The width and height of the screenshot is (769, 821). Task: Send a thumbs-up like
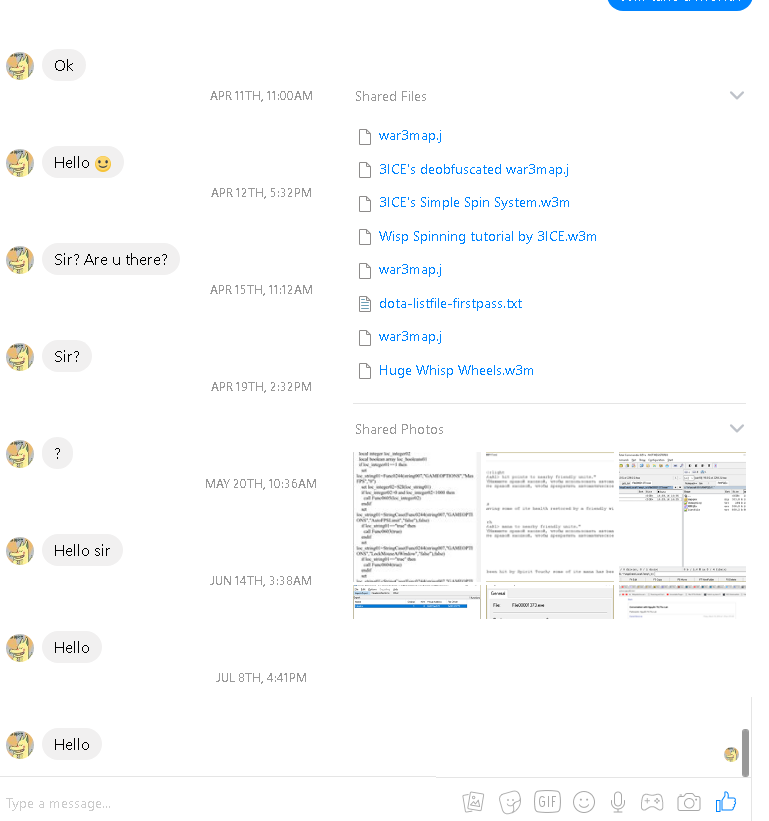(726, 801)
